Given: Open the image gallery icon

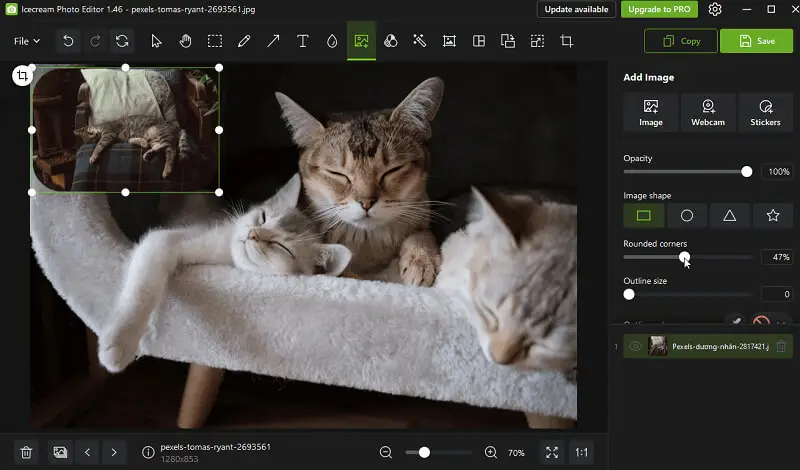Looking at the screenshot, I should click(60, 453).
